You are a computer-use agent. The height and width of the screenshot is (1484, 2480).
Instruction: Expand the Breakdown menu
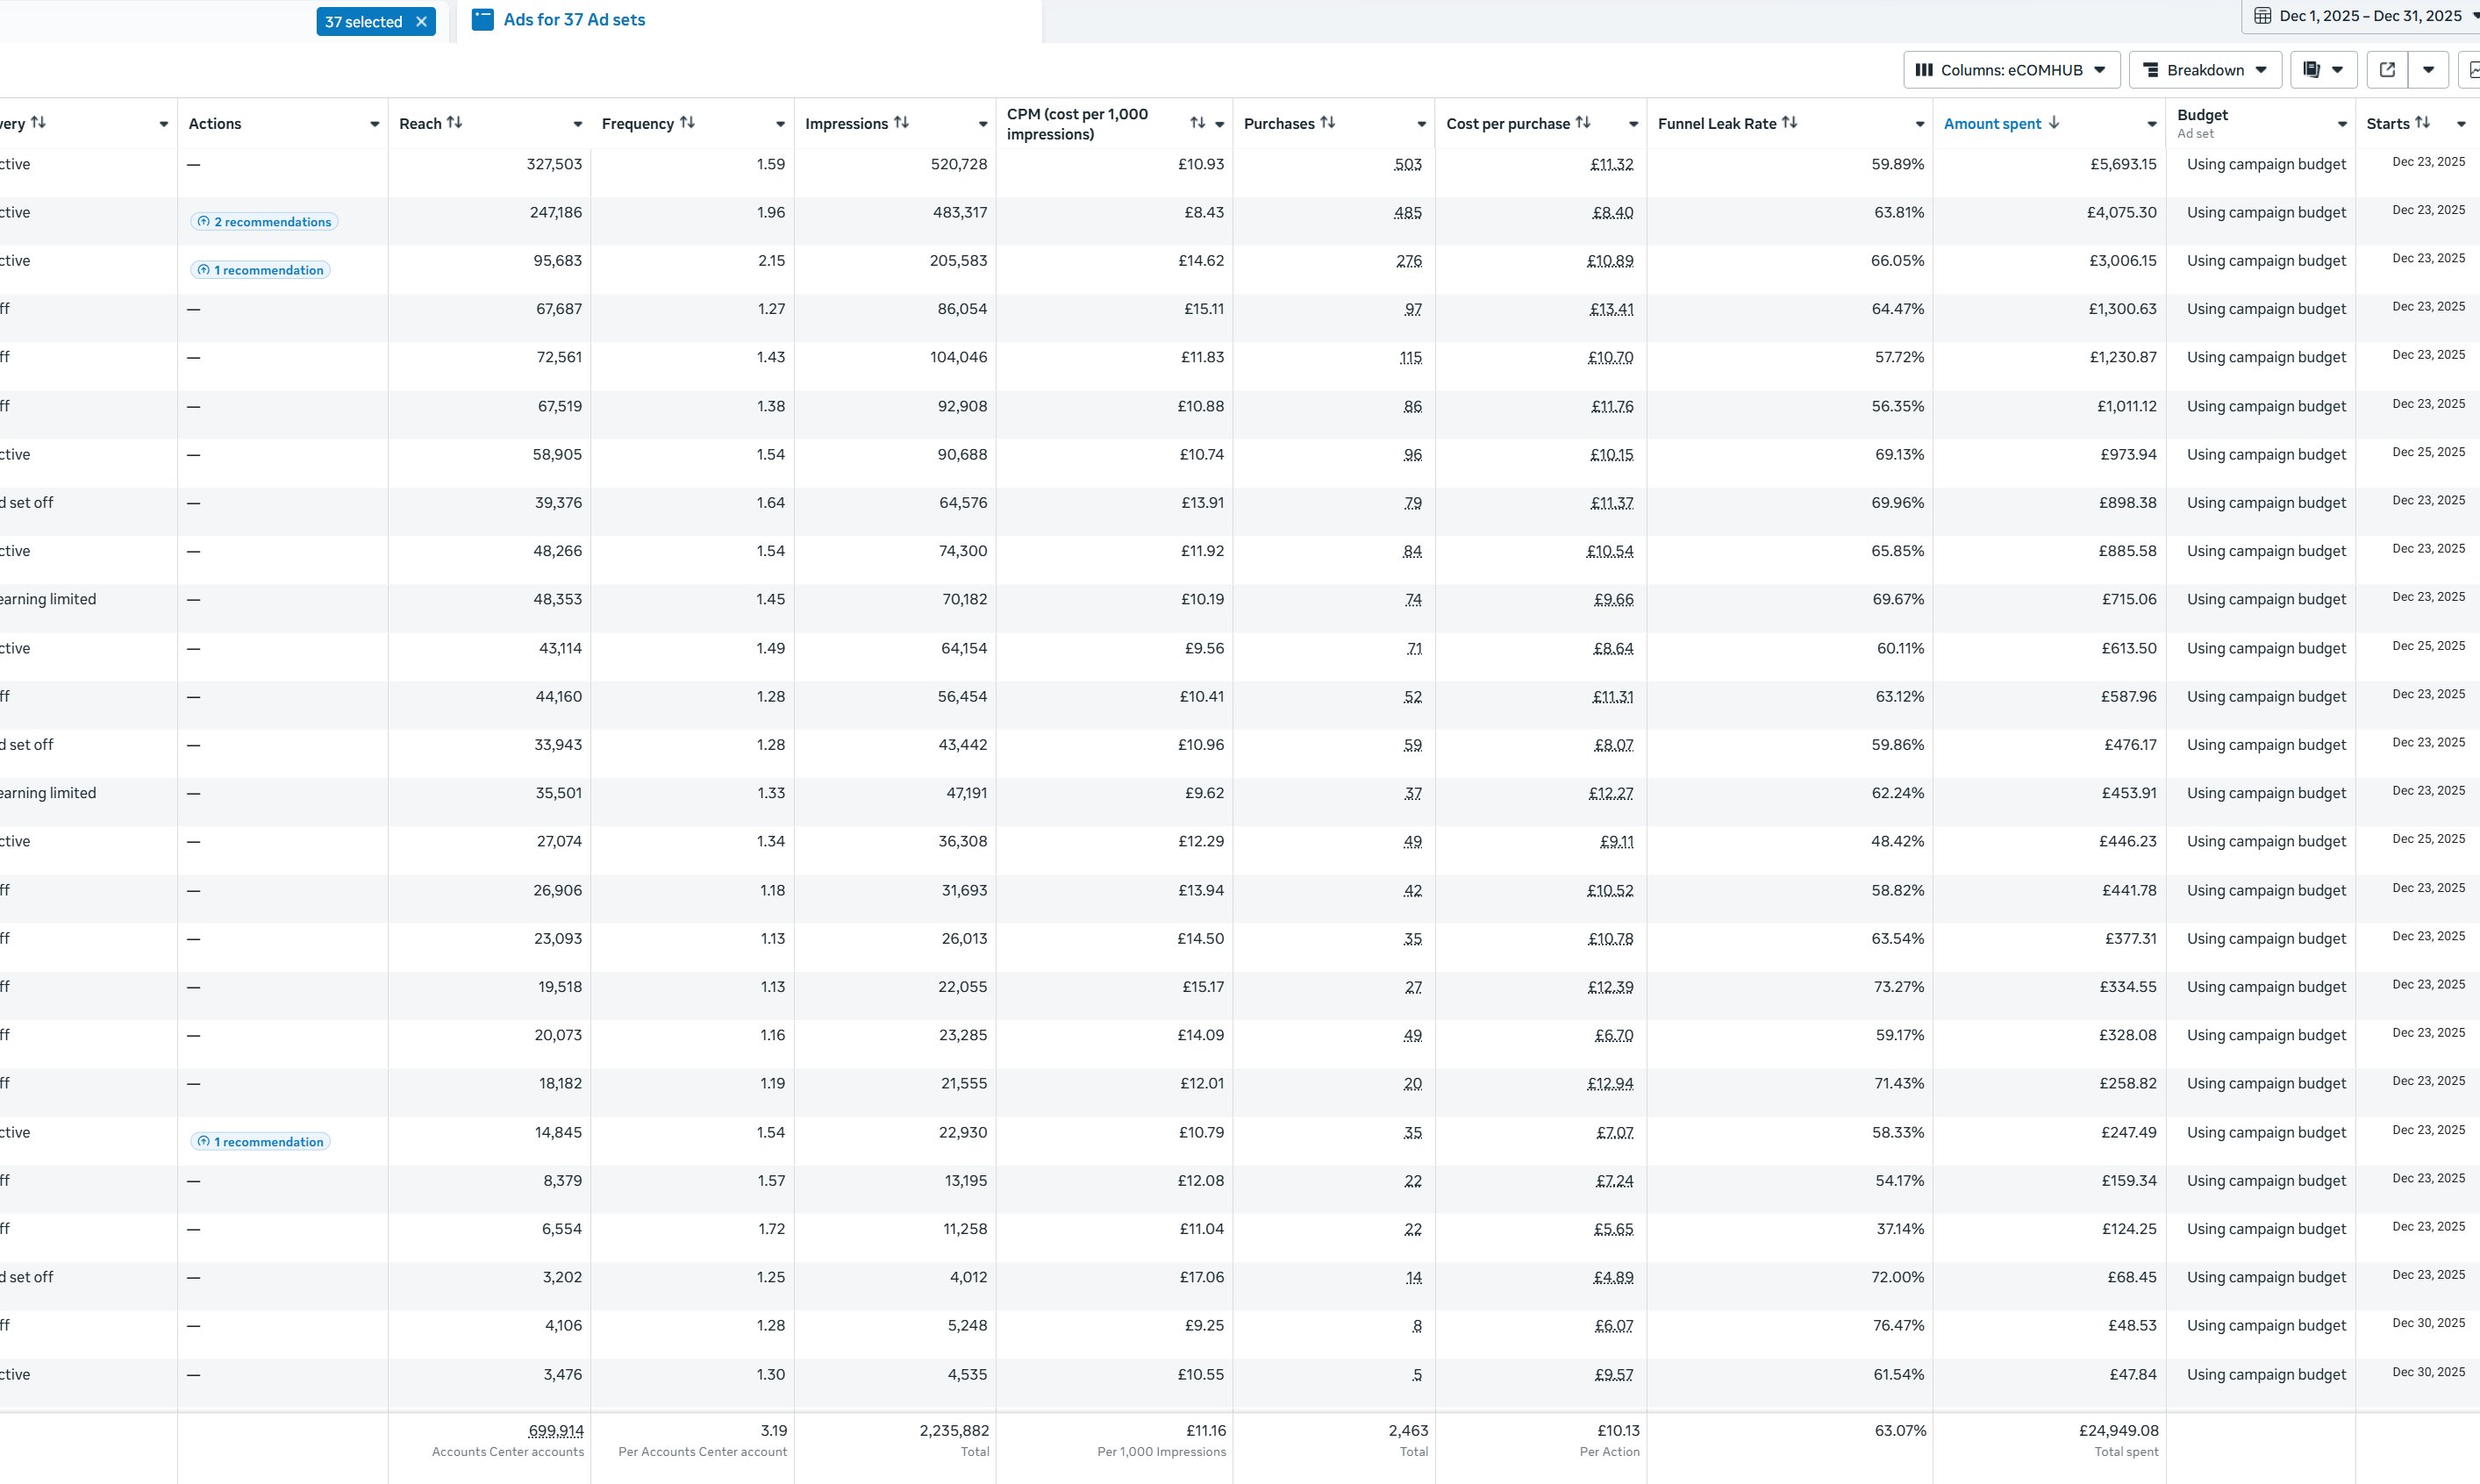pos(2204,70)
